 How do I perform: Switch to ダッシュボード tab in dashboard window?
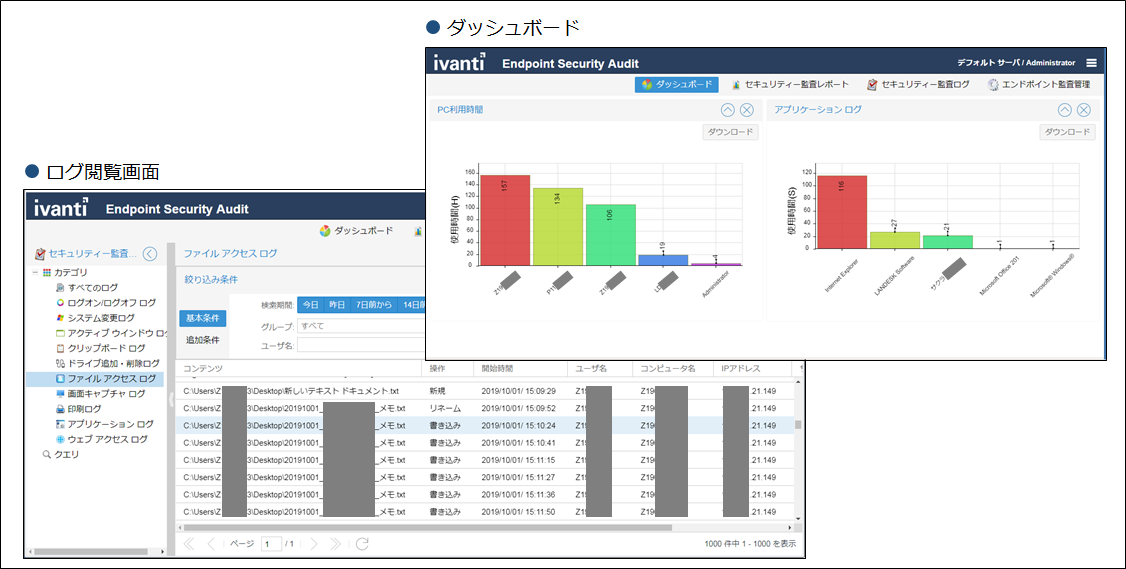tap(676, 85)
